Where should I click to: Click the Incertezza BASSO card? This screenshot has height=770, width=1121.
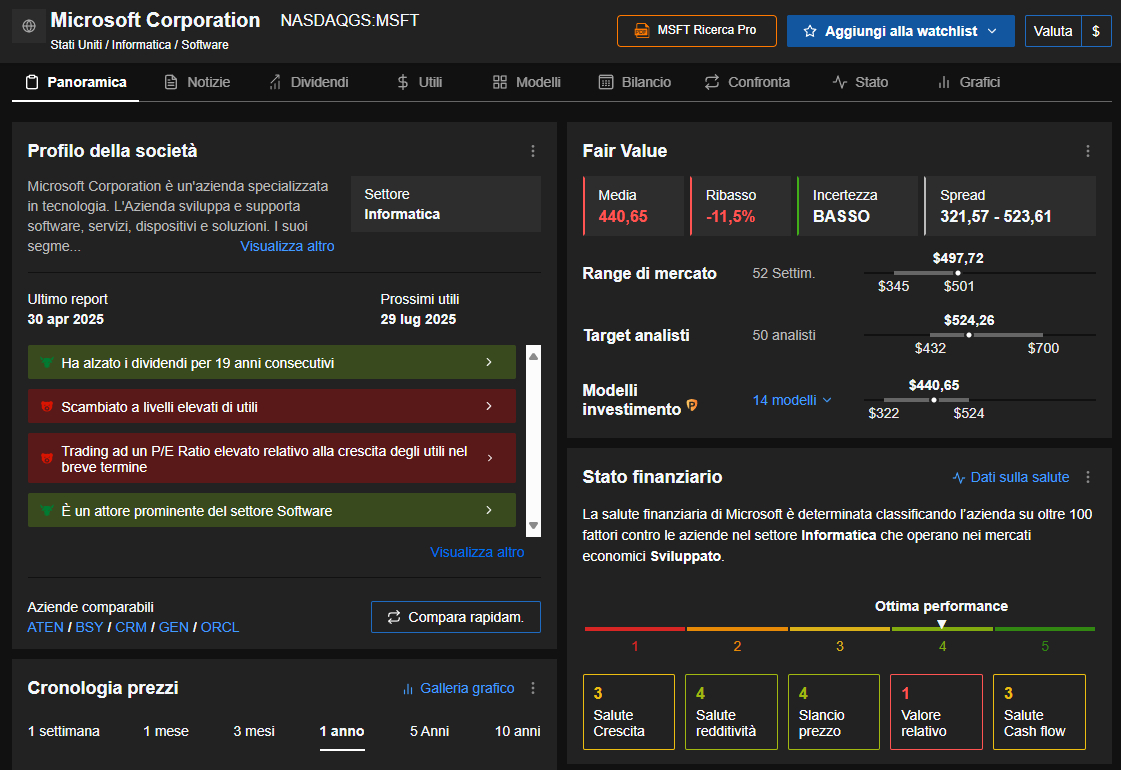[857, 206]
